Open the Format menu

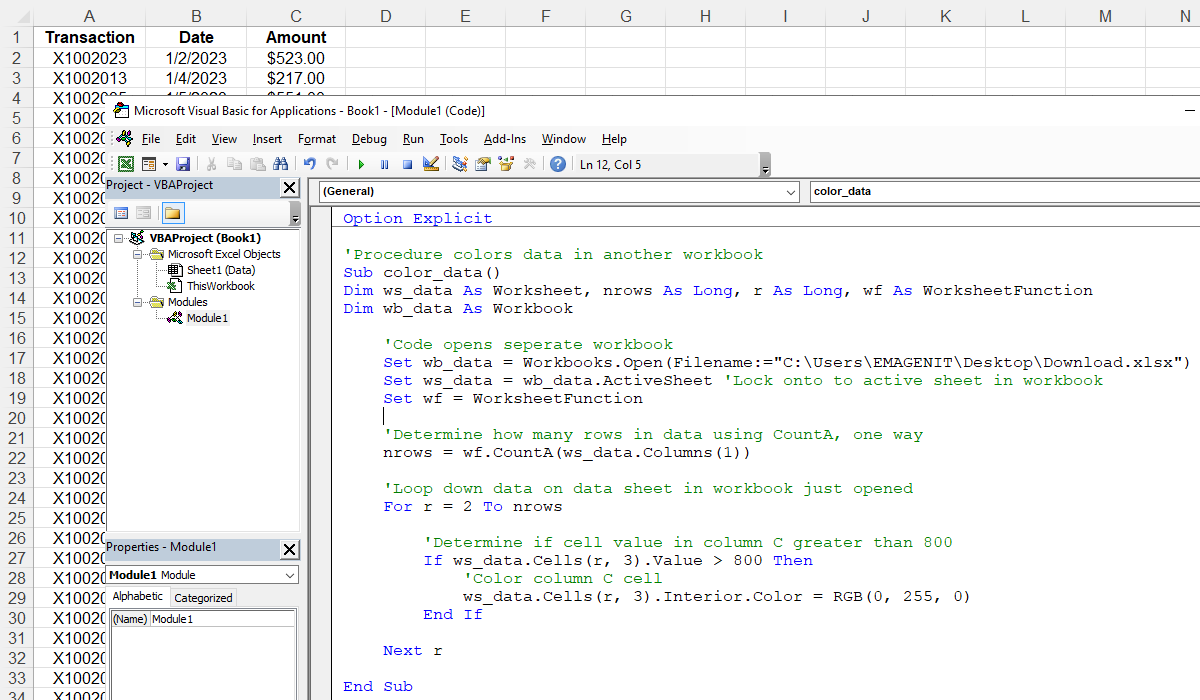[317, 139]
